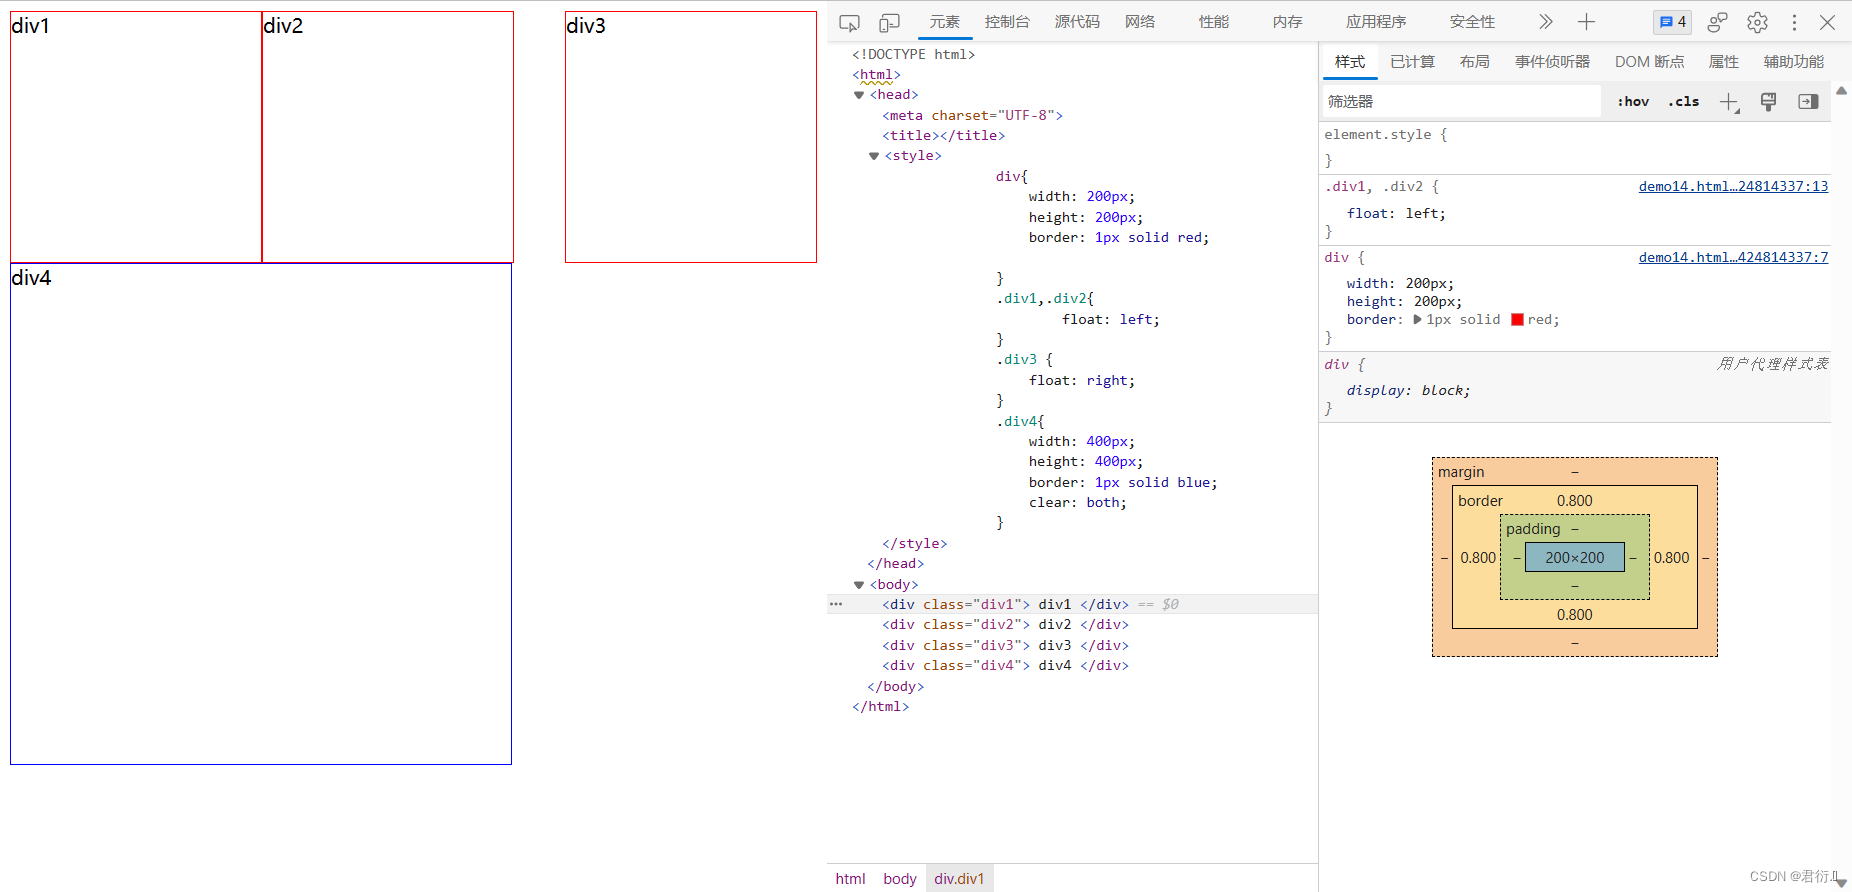Click the margin label in box model
This screenshot has height=892, width=1852.
1461,472
